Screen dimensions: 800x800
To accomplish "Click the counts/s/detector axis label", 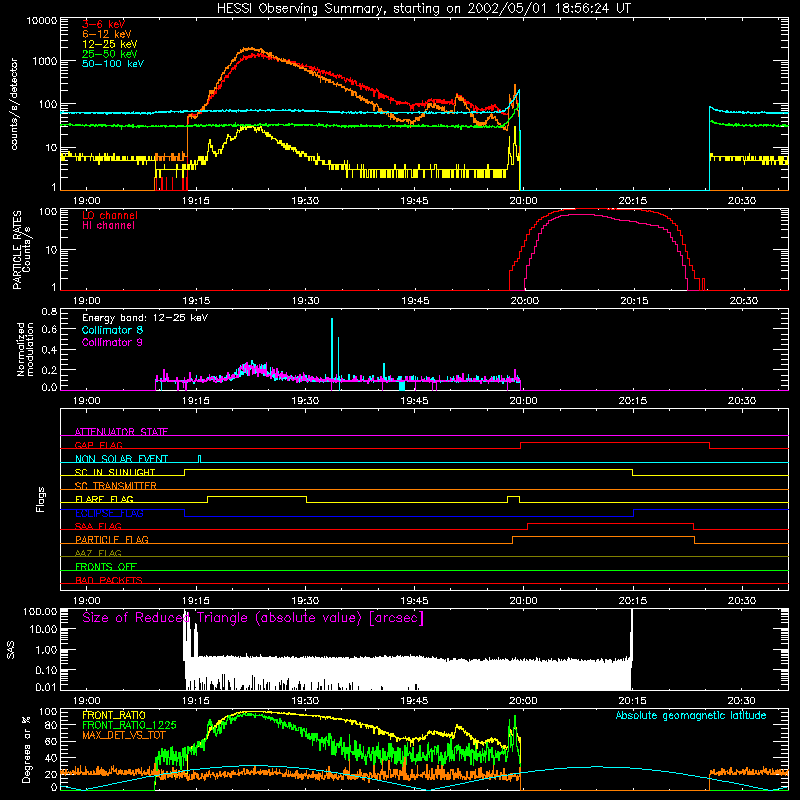I will (14, 104).
